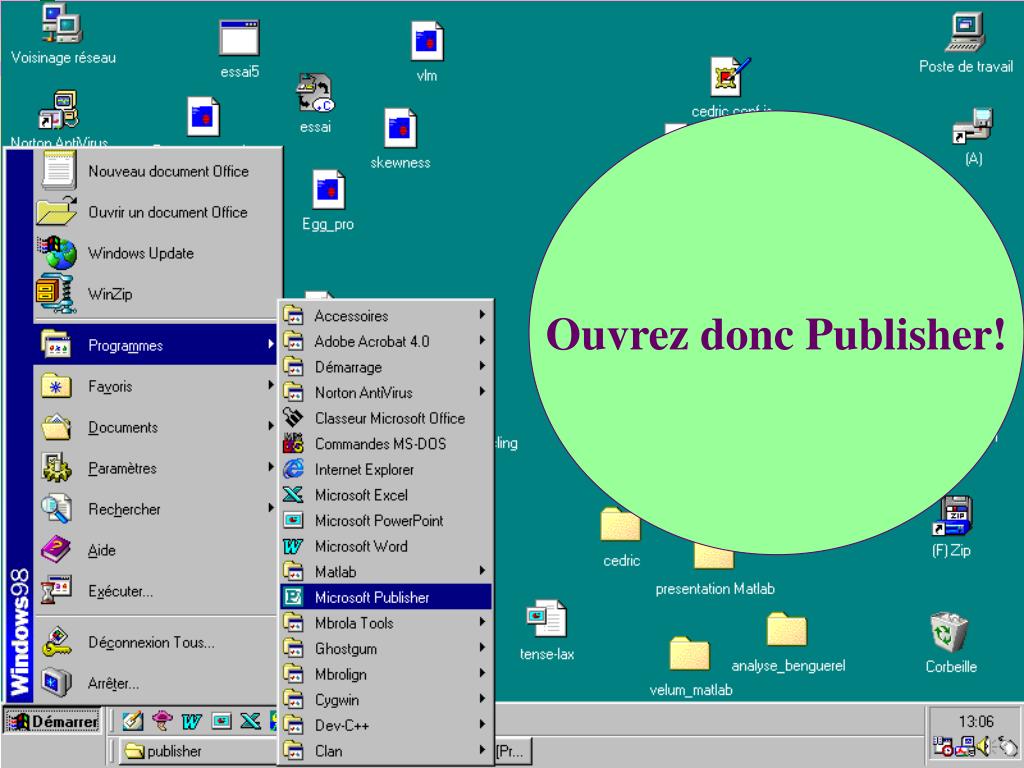Open Commandes MS-DOS from the menu
This screenshot has height=768, width=1024.
tap(386, 443)
